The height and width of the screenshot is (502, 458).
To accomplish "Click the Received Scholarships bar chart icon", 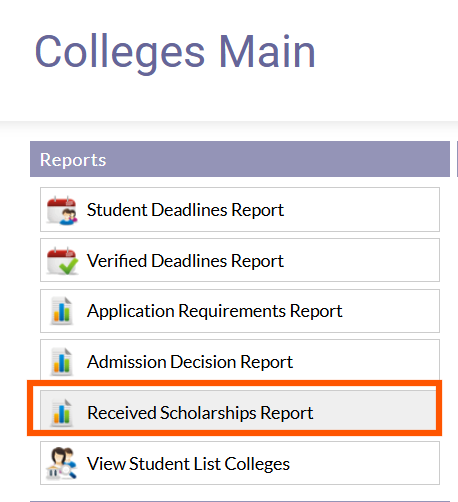I will pos(62,412).
